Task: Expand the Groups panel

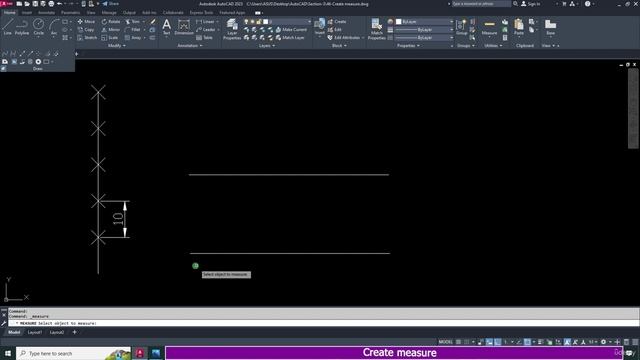Action: [x=466, y=46]
